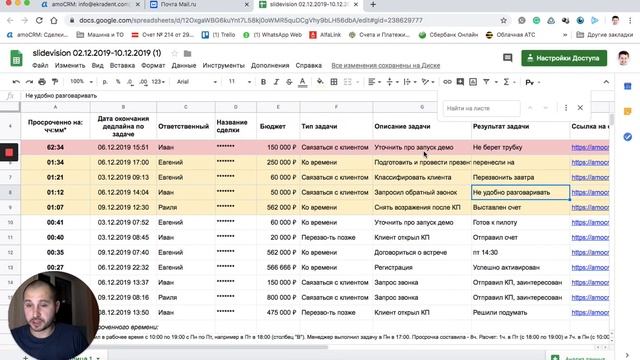The image size is (640, 360).
Task: Open vertical align dropdown
Action: point(392,82)
